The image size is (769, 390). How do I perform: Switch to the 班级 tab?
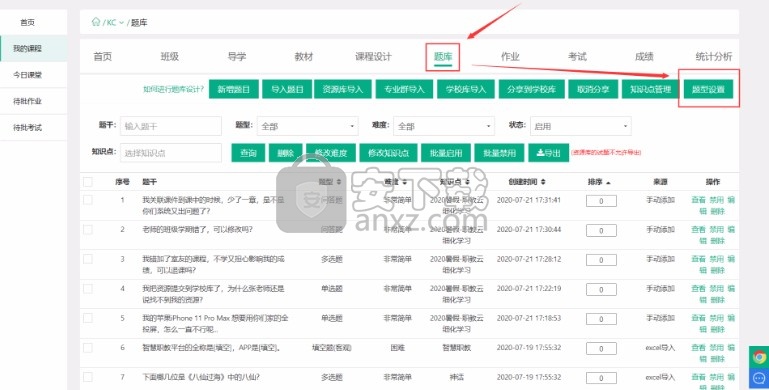(170, 56)
